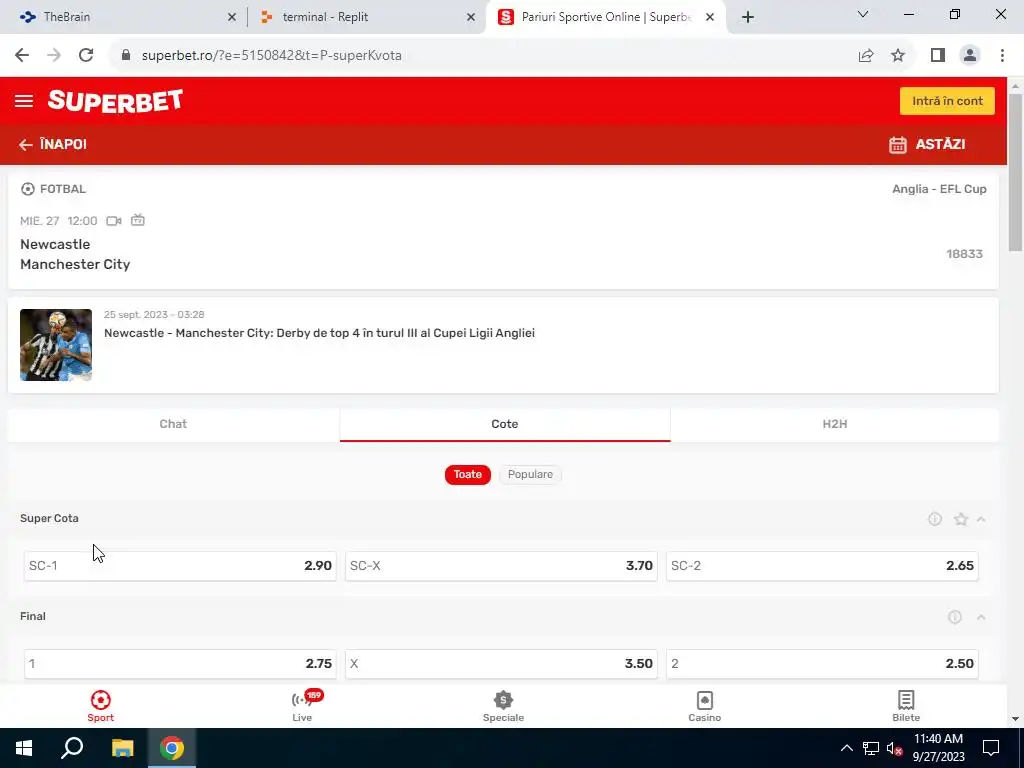The image size is (1024, 768).
Task: Open Bilete in the bottom navigation
Action: point(906,706)
